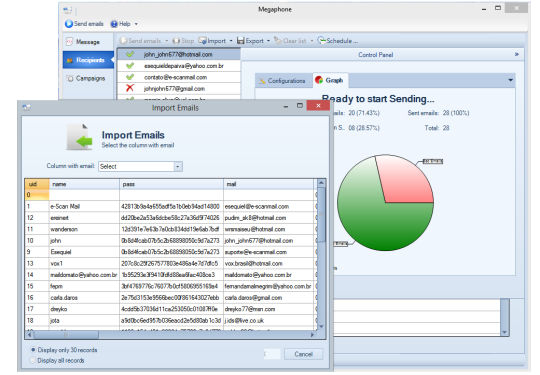Open the Campaigns sidebar section

click(x=87, y=78)
